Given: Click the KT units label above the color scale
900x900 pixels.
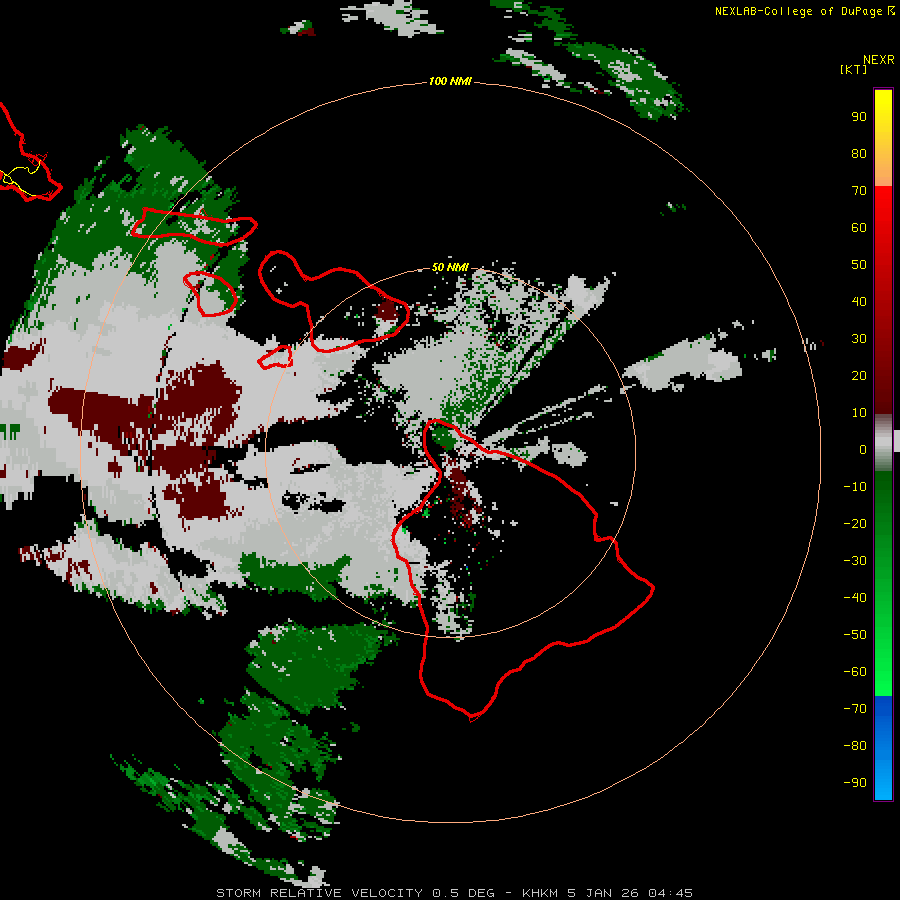Looking at the screenshot, I should 853,69.
